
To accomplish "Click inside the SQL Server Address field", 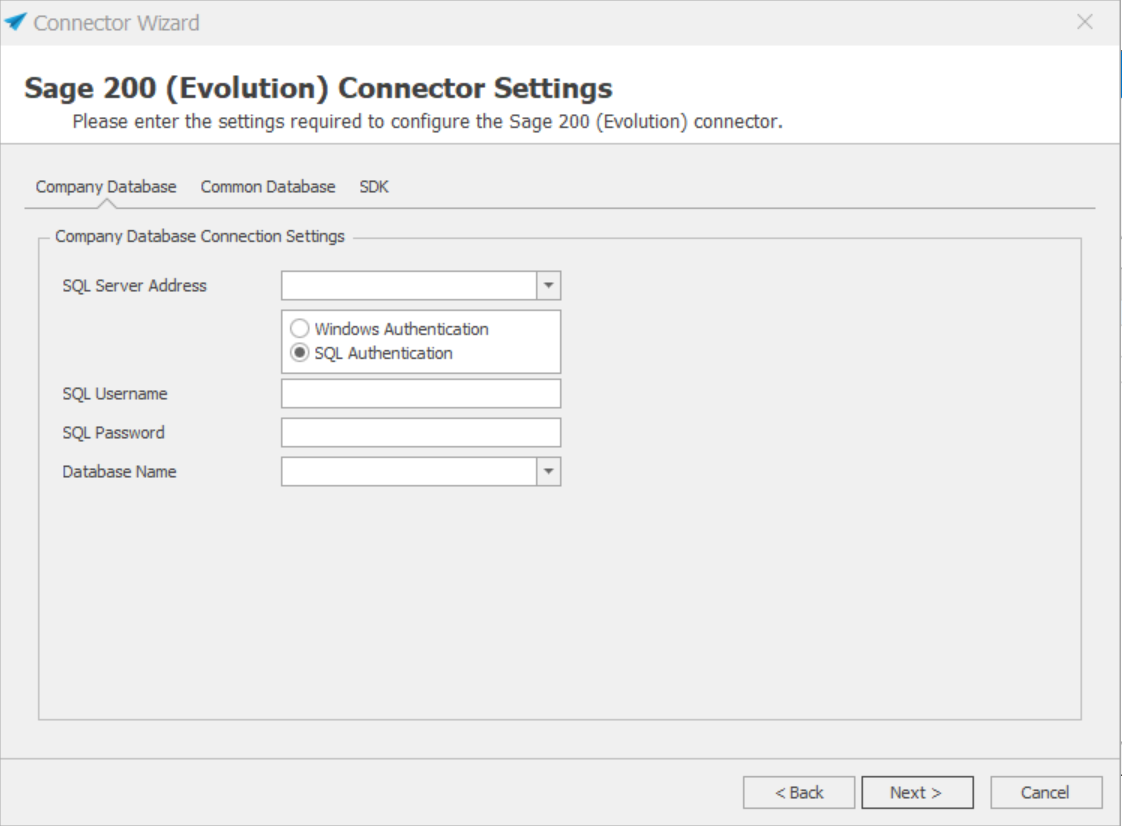I will tap(409, 286).
